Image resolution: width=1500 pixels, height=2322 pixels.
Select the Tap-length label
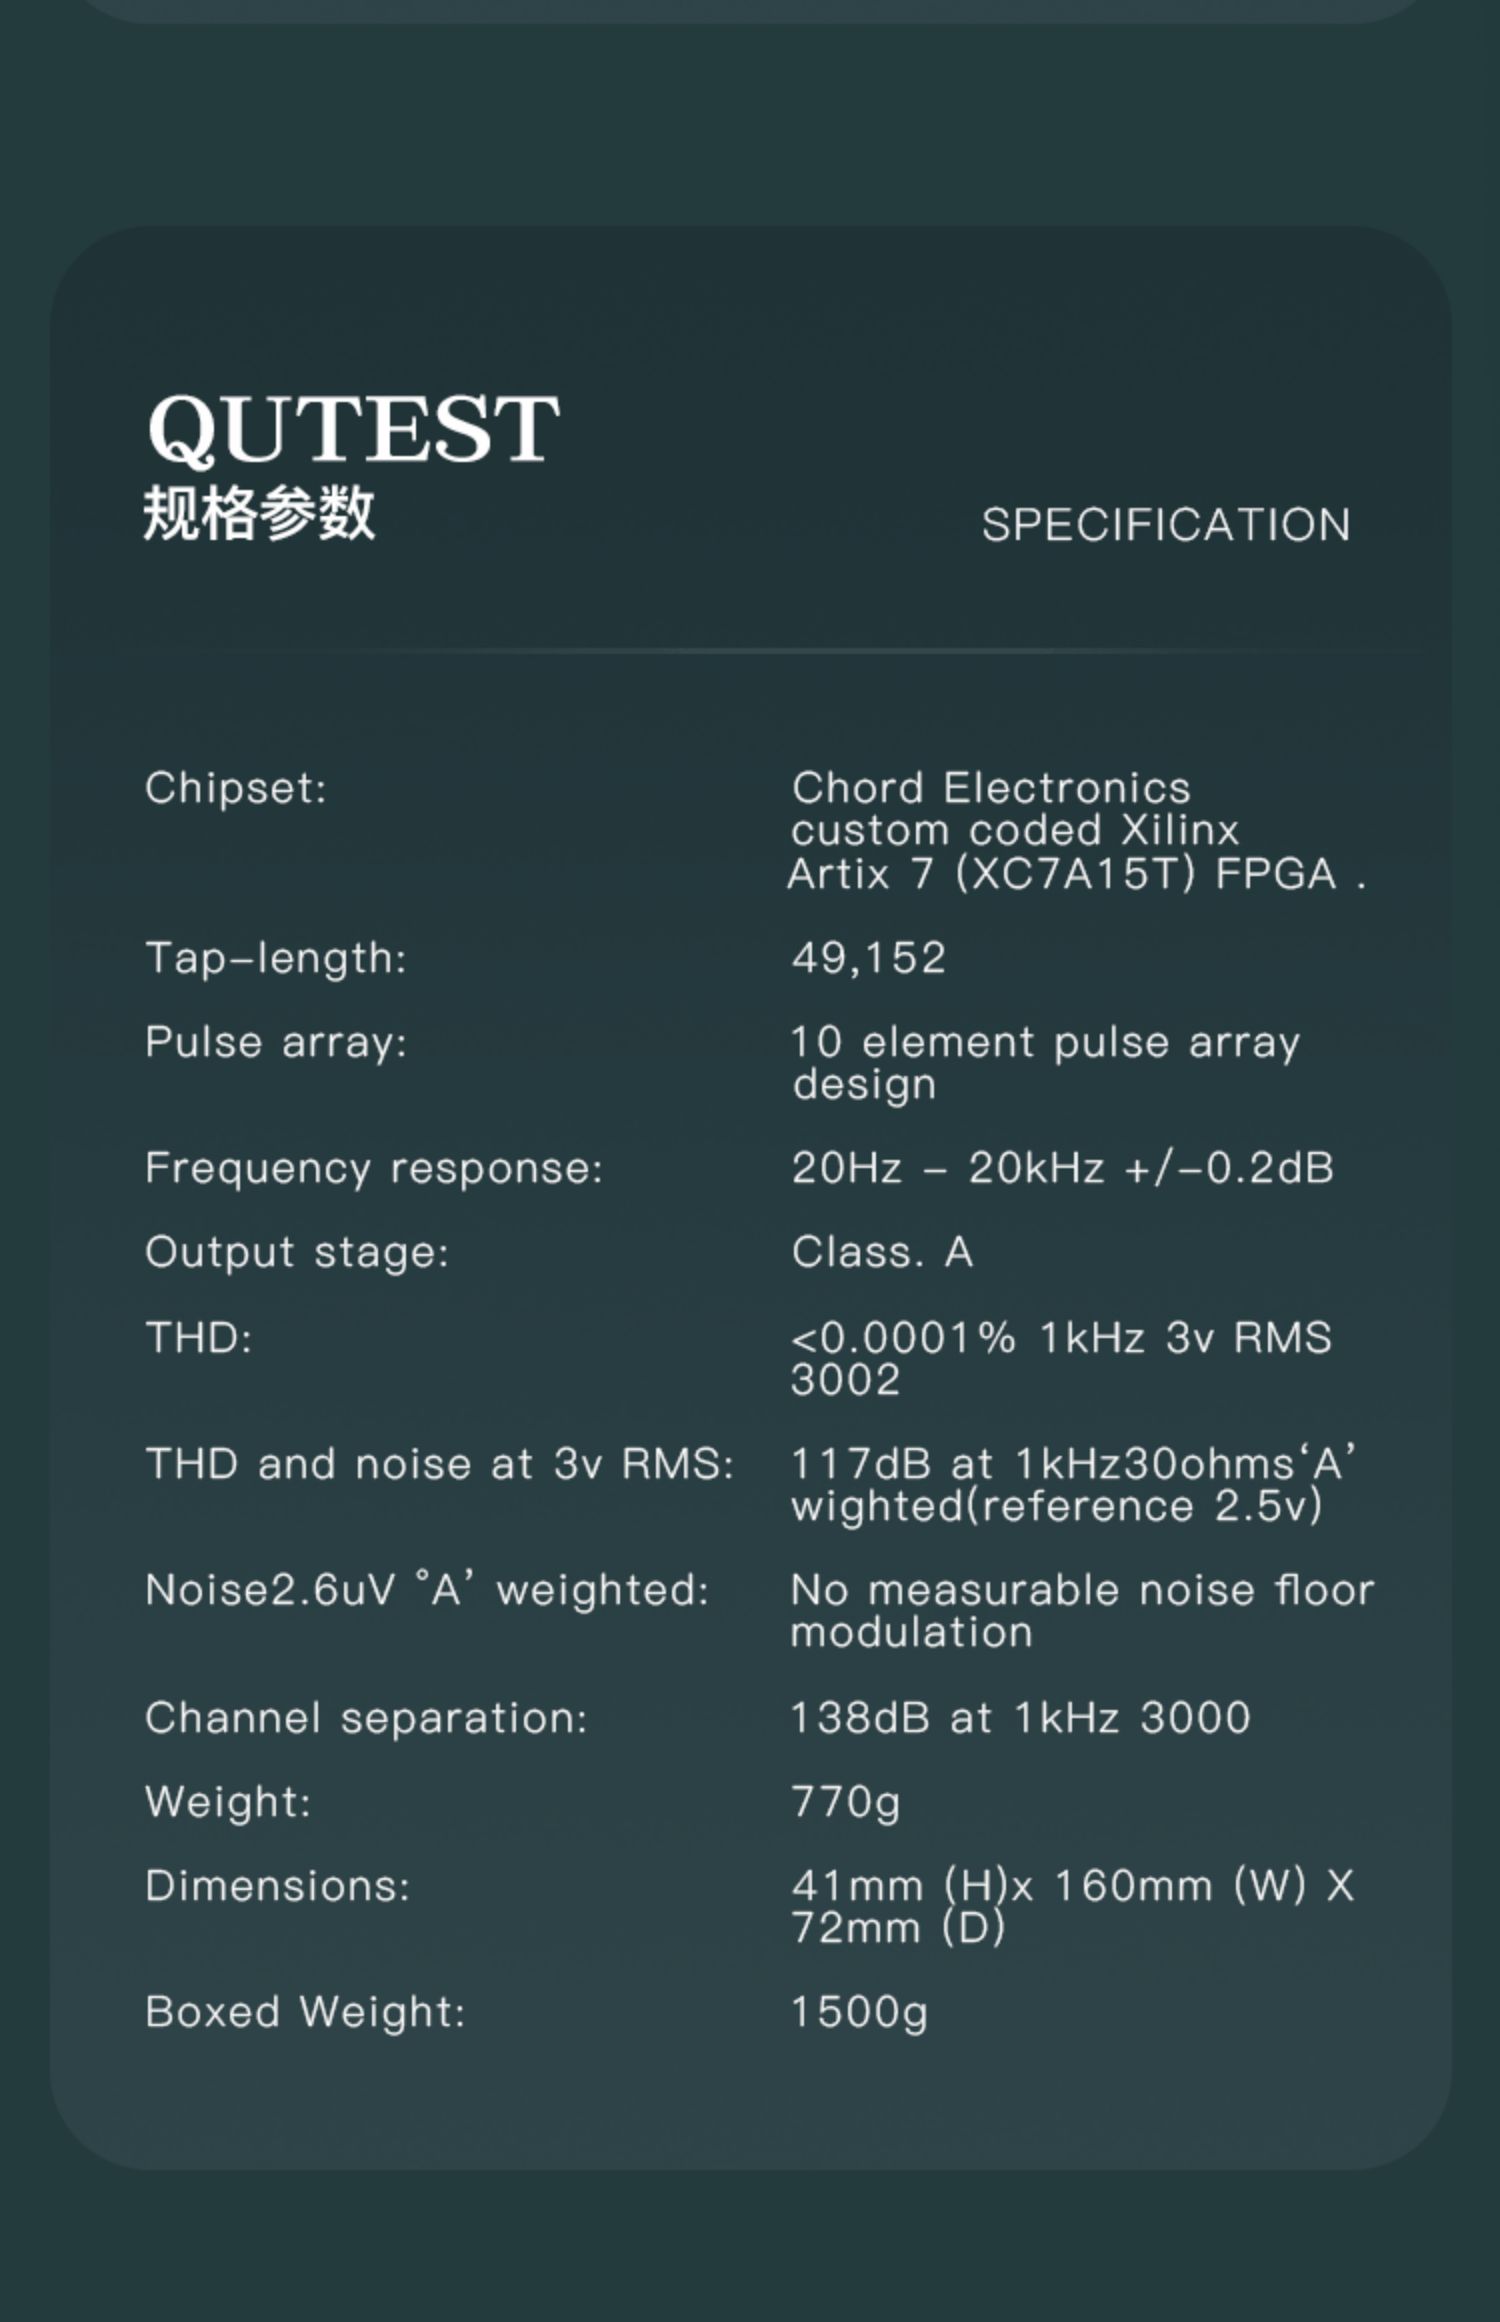coord(276,958)
